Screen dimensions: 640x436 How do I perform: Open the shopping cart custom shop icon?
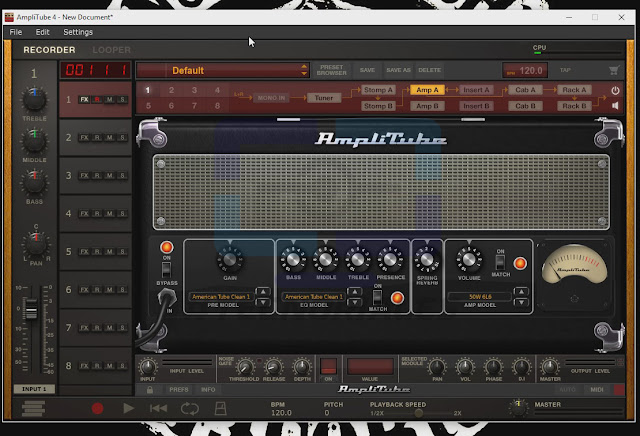(x=614, y=70)
